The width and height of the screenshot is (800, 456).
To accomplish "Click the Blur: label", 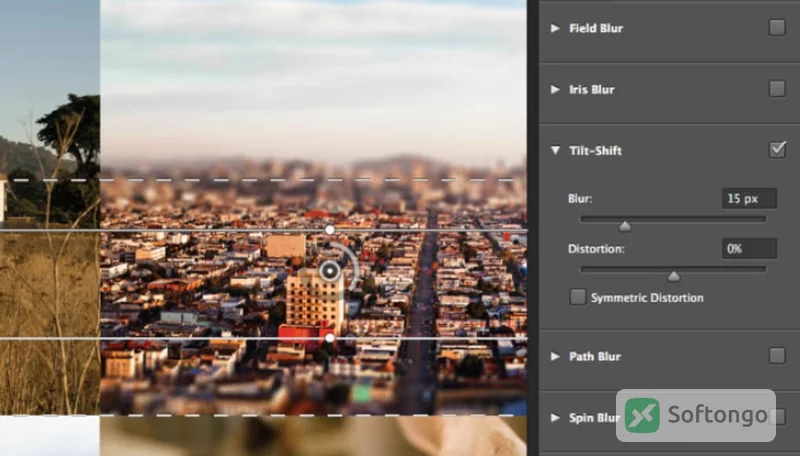I will (x=580, y=198).
